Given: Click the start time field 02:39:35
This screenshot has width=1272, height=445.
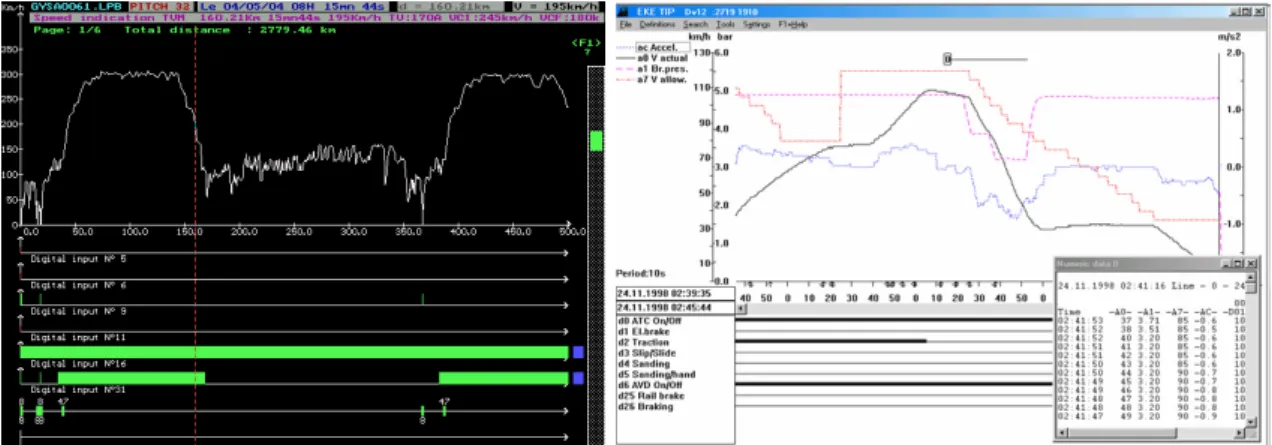Looking at the screenshot, I should [676, 293].
